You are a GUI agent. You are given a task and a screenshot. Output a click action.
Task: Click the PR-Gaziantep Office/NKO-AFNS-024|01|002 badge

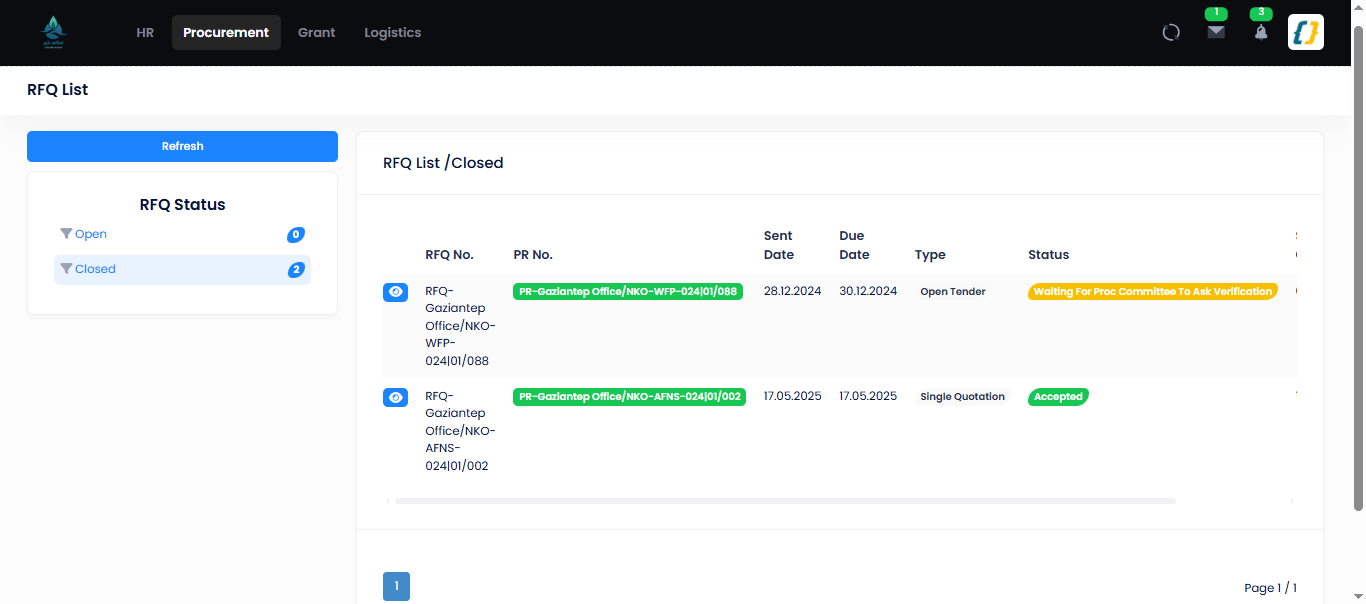pos(629,397)
